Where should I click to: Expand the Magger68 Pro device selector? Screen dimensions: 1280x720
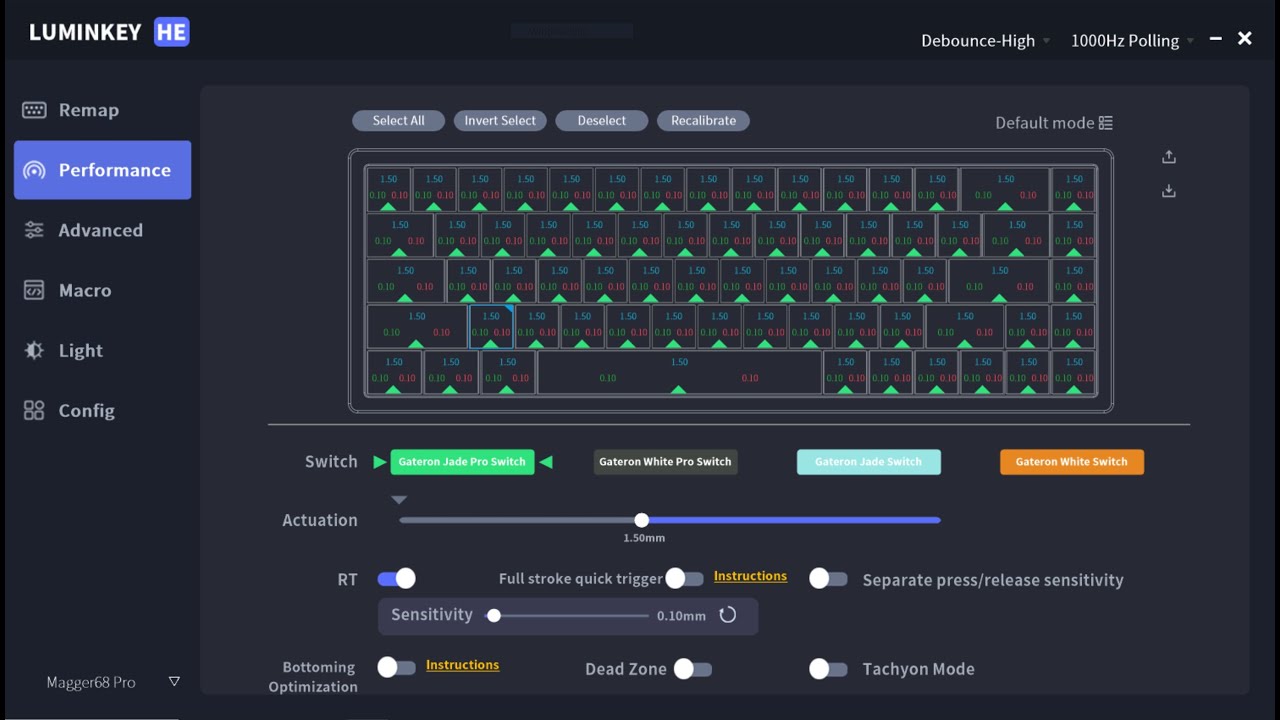click(173, 681)
